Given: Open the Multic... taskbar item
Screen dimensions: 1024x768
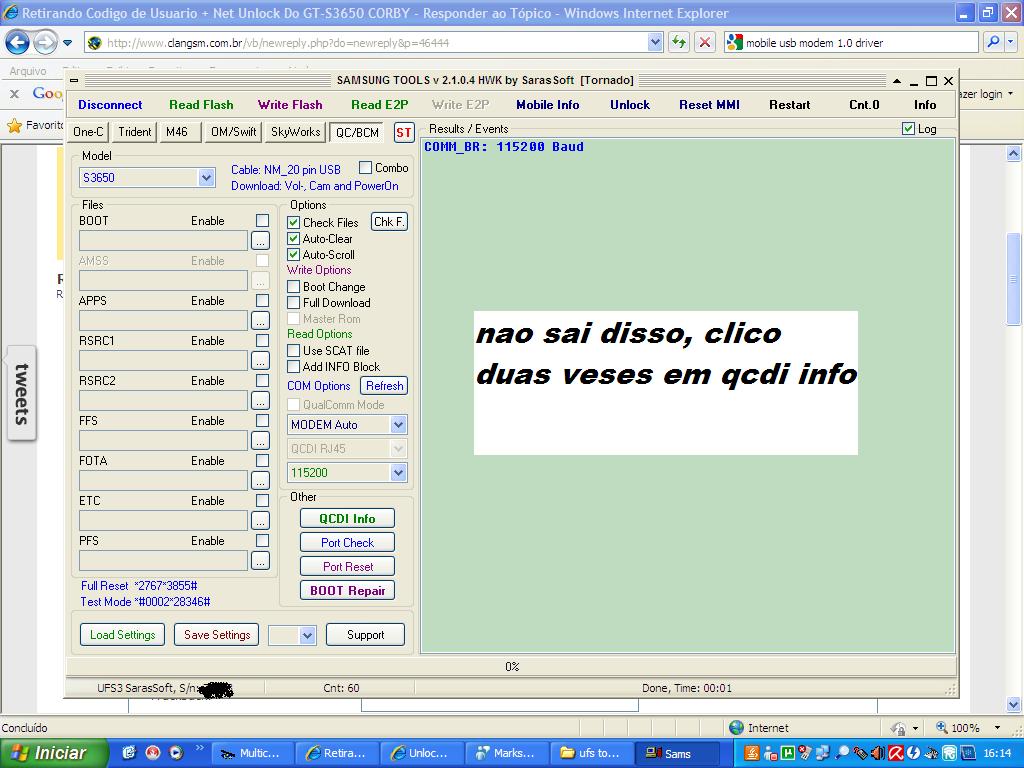Looking at the screenshot, I should 253,753.
